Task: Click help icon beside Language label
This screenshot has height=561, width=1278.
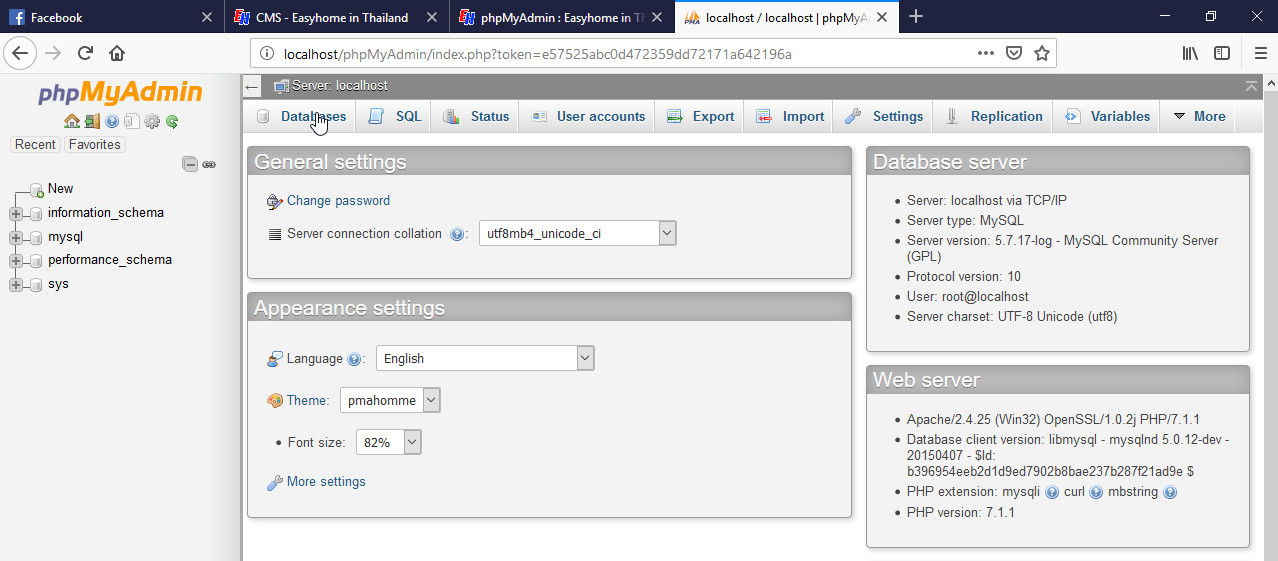Action: pyautogui.click(x=354, y=359)
